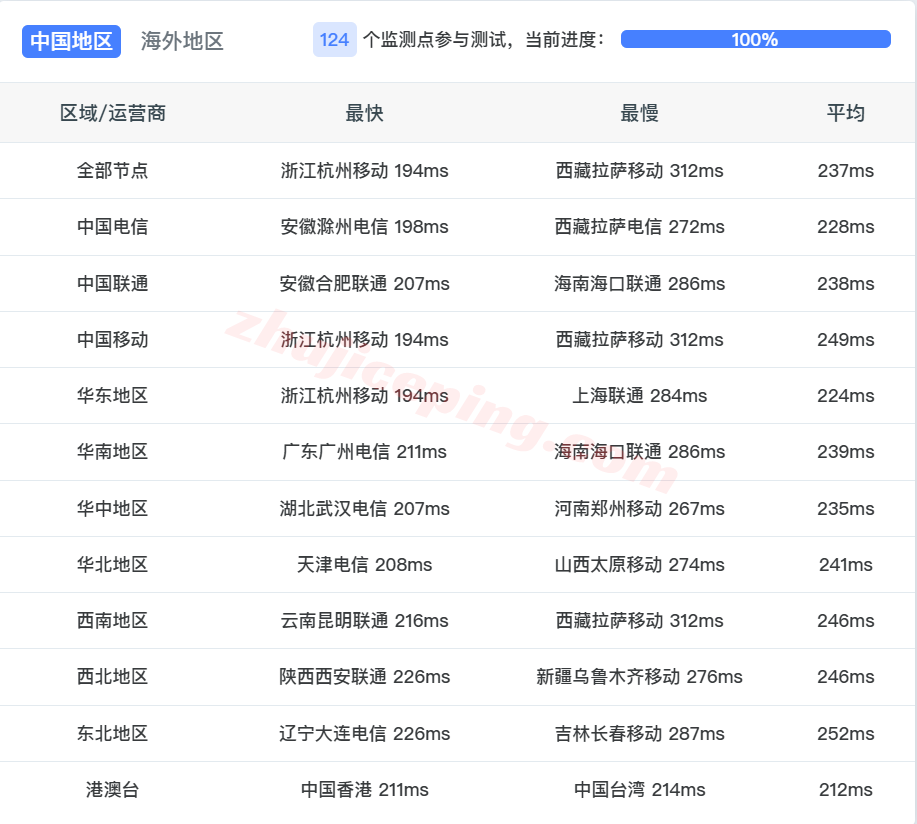This screenshot has width=917, height=824.
Task: Select the 西北地区 row label
Action: (112, 677)
